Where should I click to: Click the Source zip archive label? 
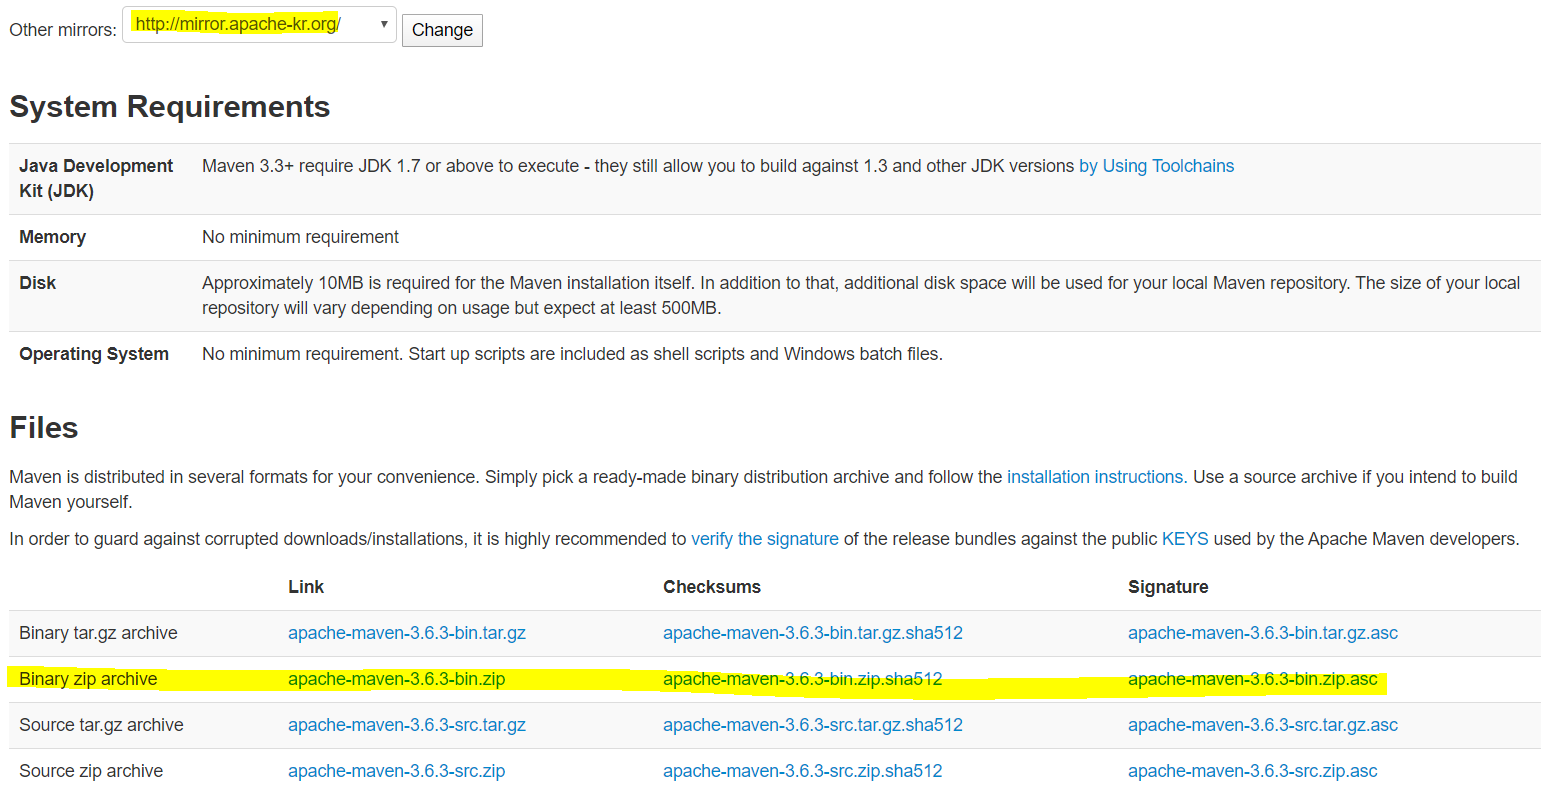[x=91, y=771]
